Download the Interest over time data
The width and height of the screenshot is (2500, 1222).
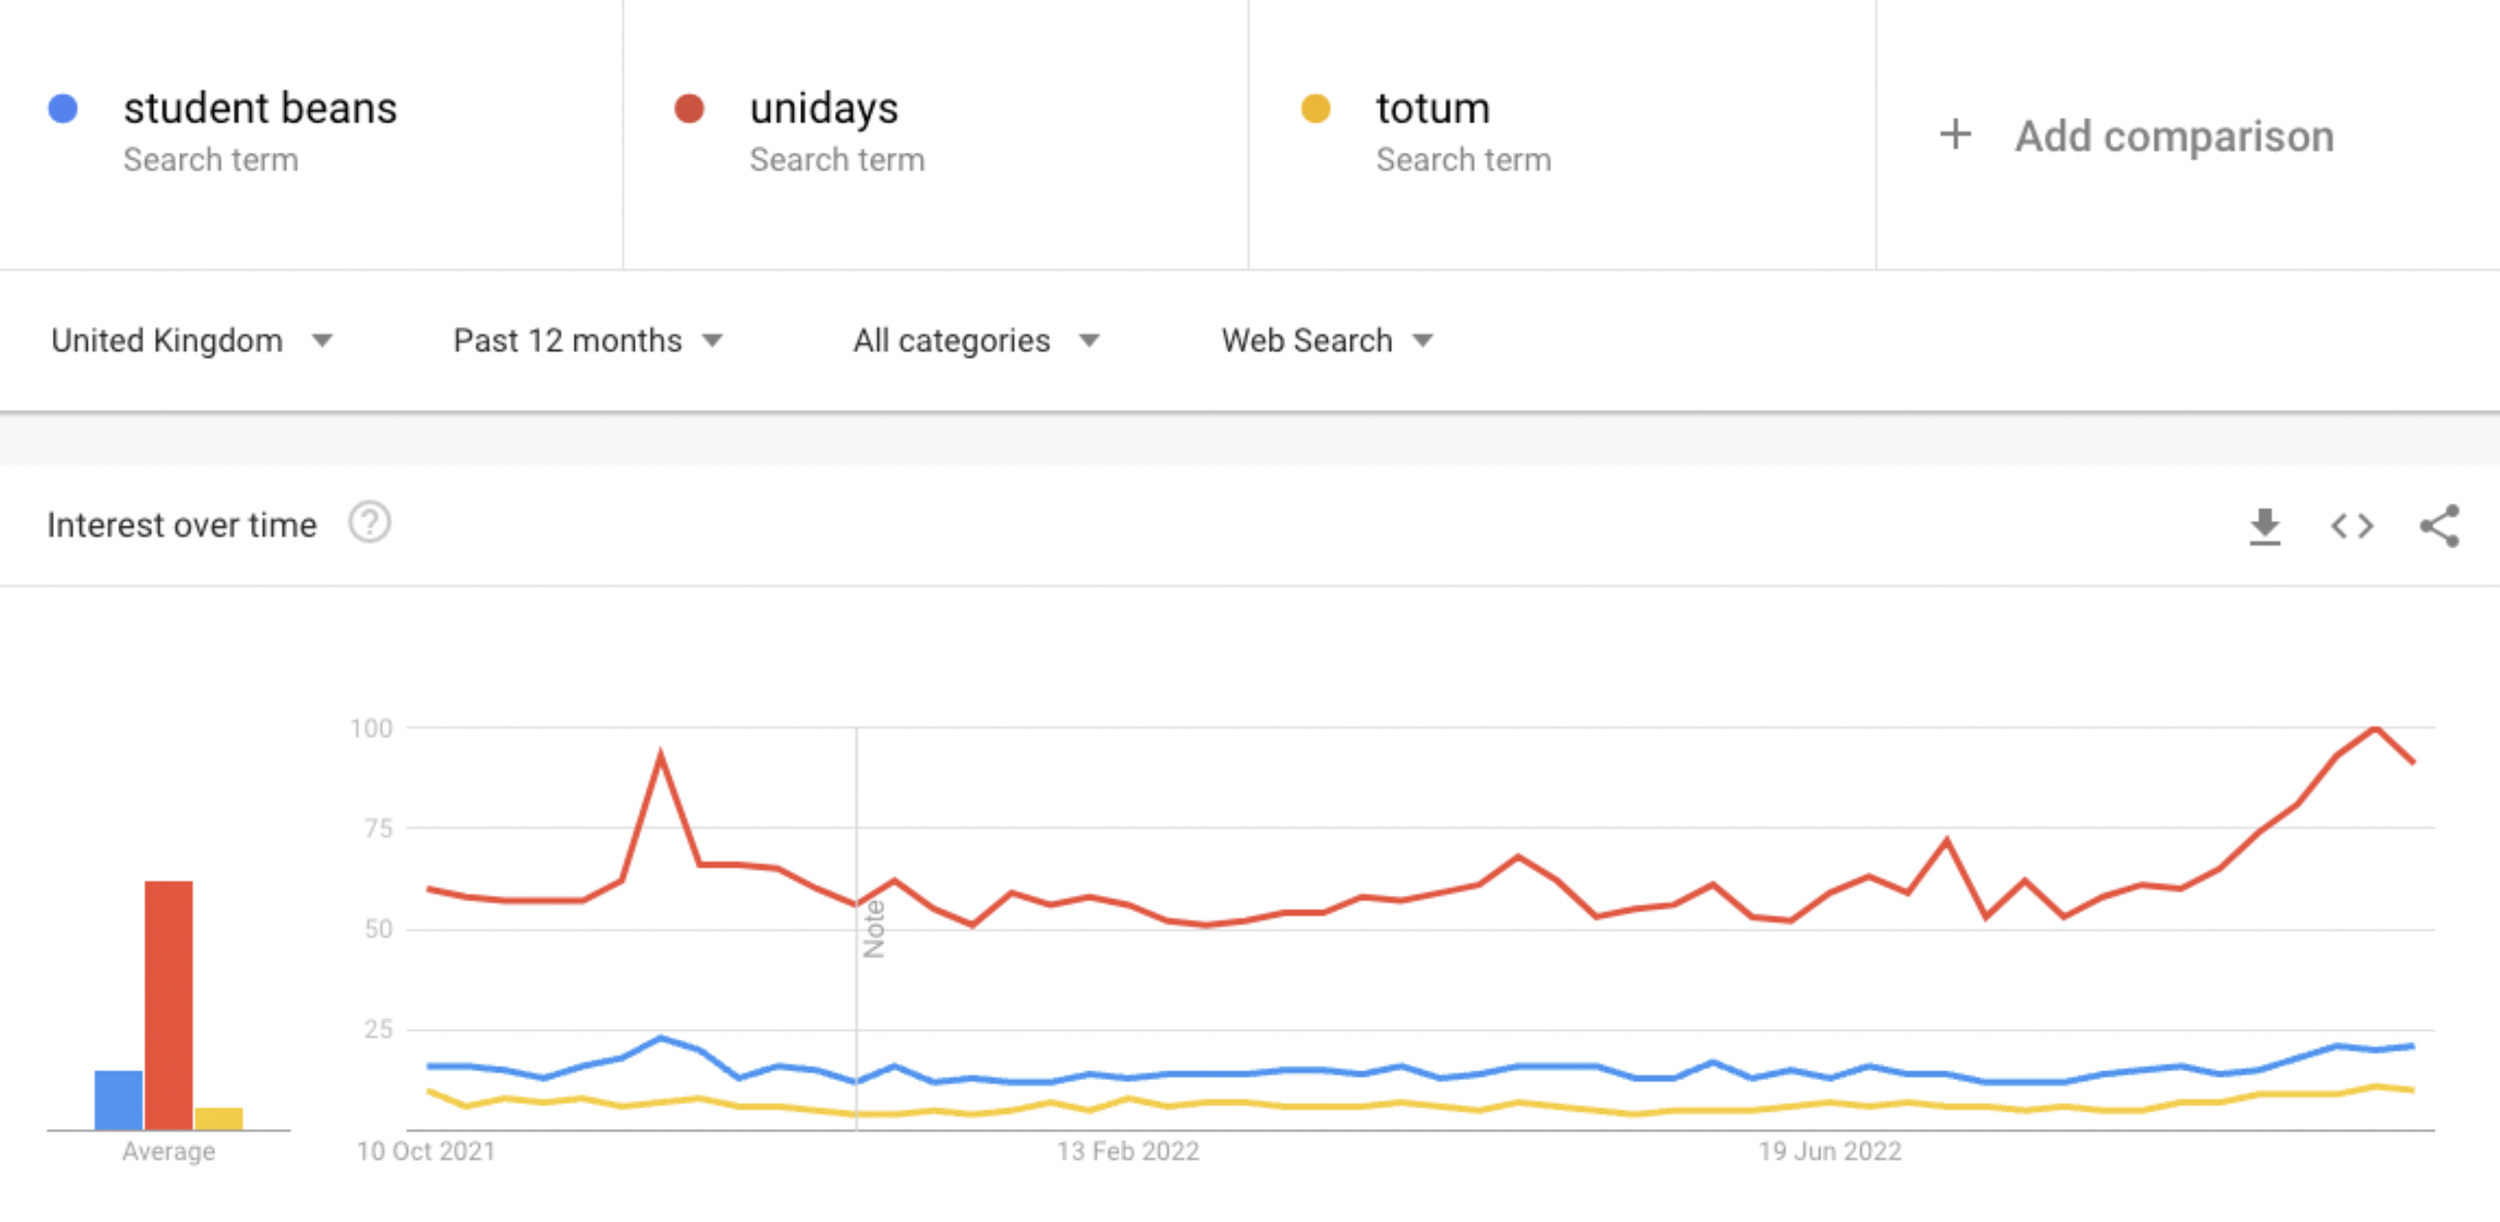click(x=2264, y=526)
